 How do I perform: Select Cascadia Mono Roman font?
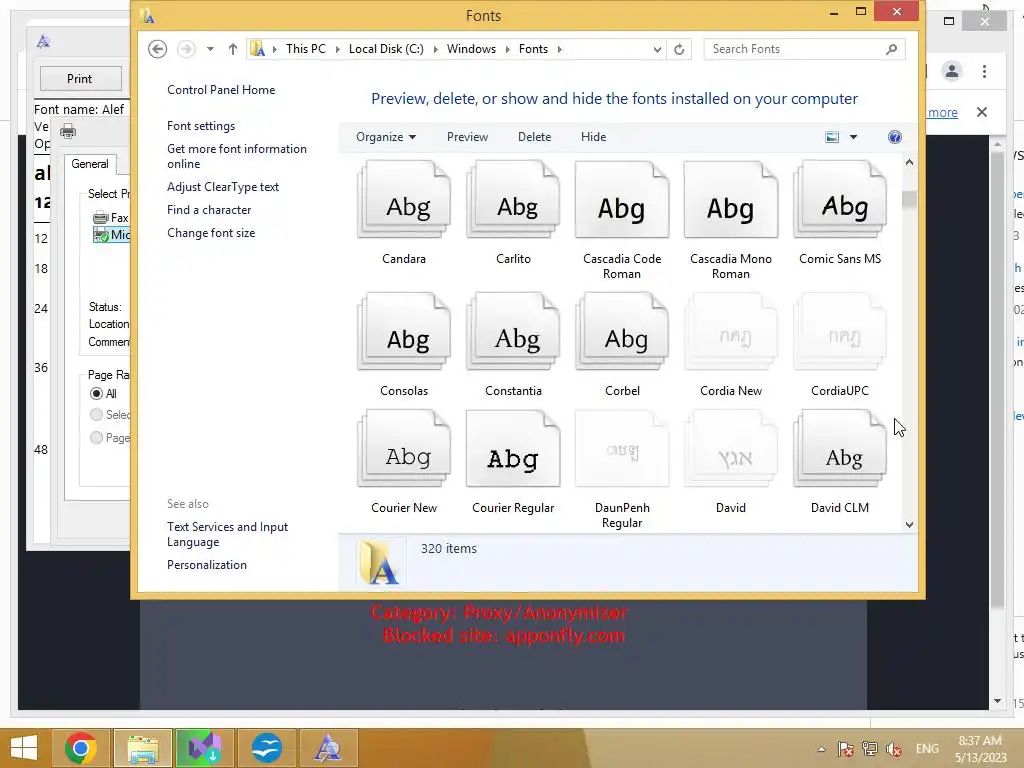pyautogui.click(x=731, y=200)
